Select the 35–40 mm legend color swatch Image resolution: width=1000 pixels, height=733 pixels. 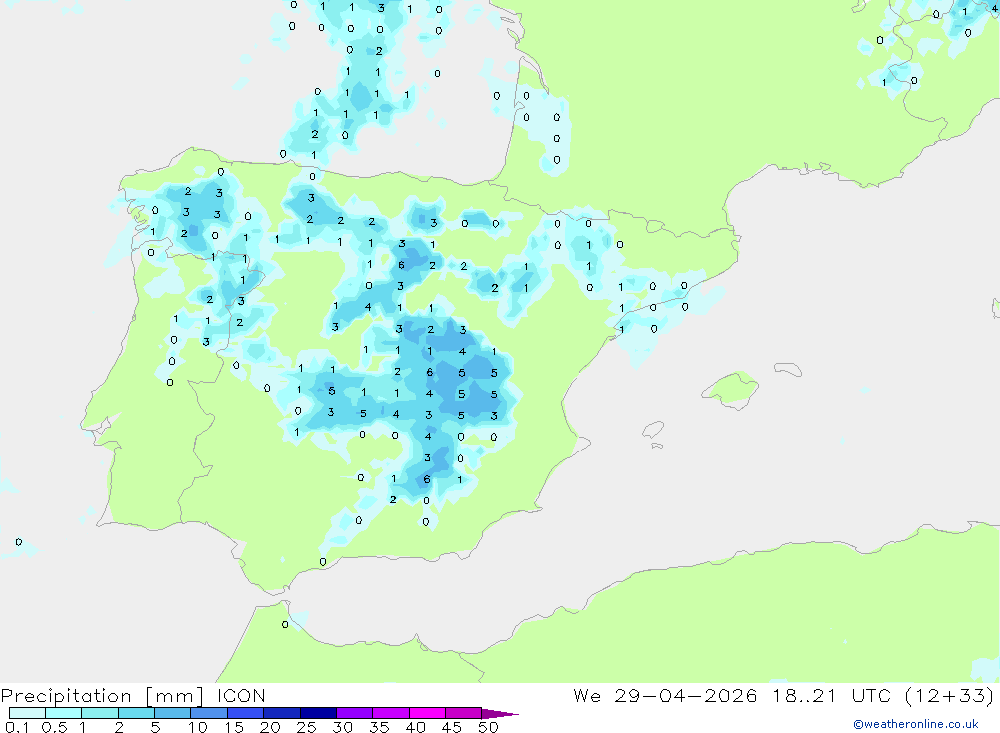[x=391, y=713]
